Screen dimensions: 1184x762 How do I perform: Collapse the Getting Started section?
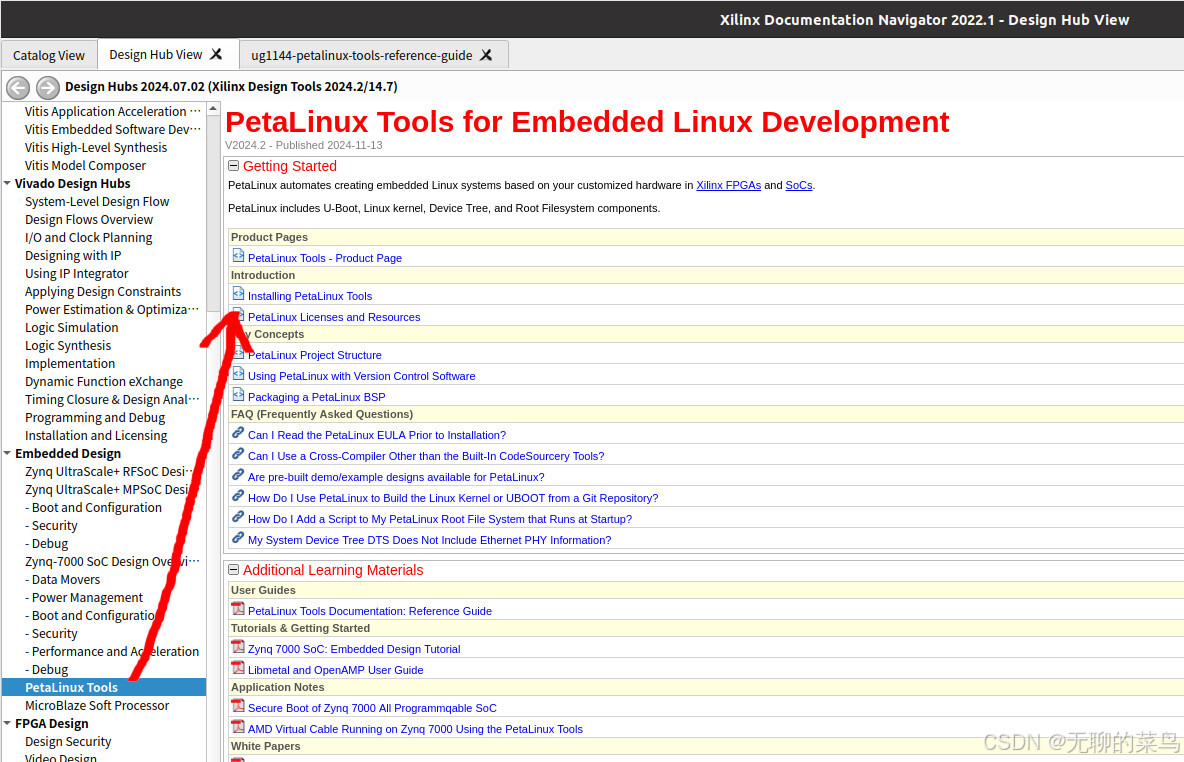point(233,165)
